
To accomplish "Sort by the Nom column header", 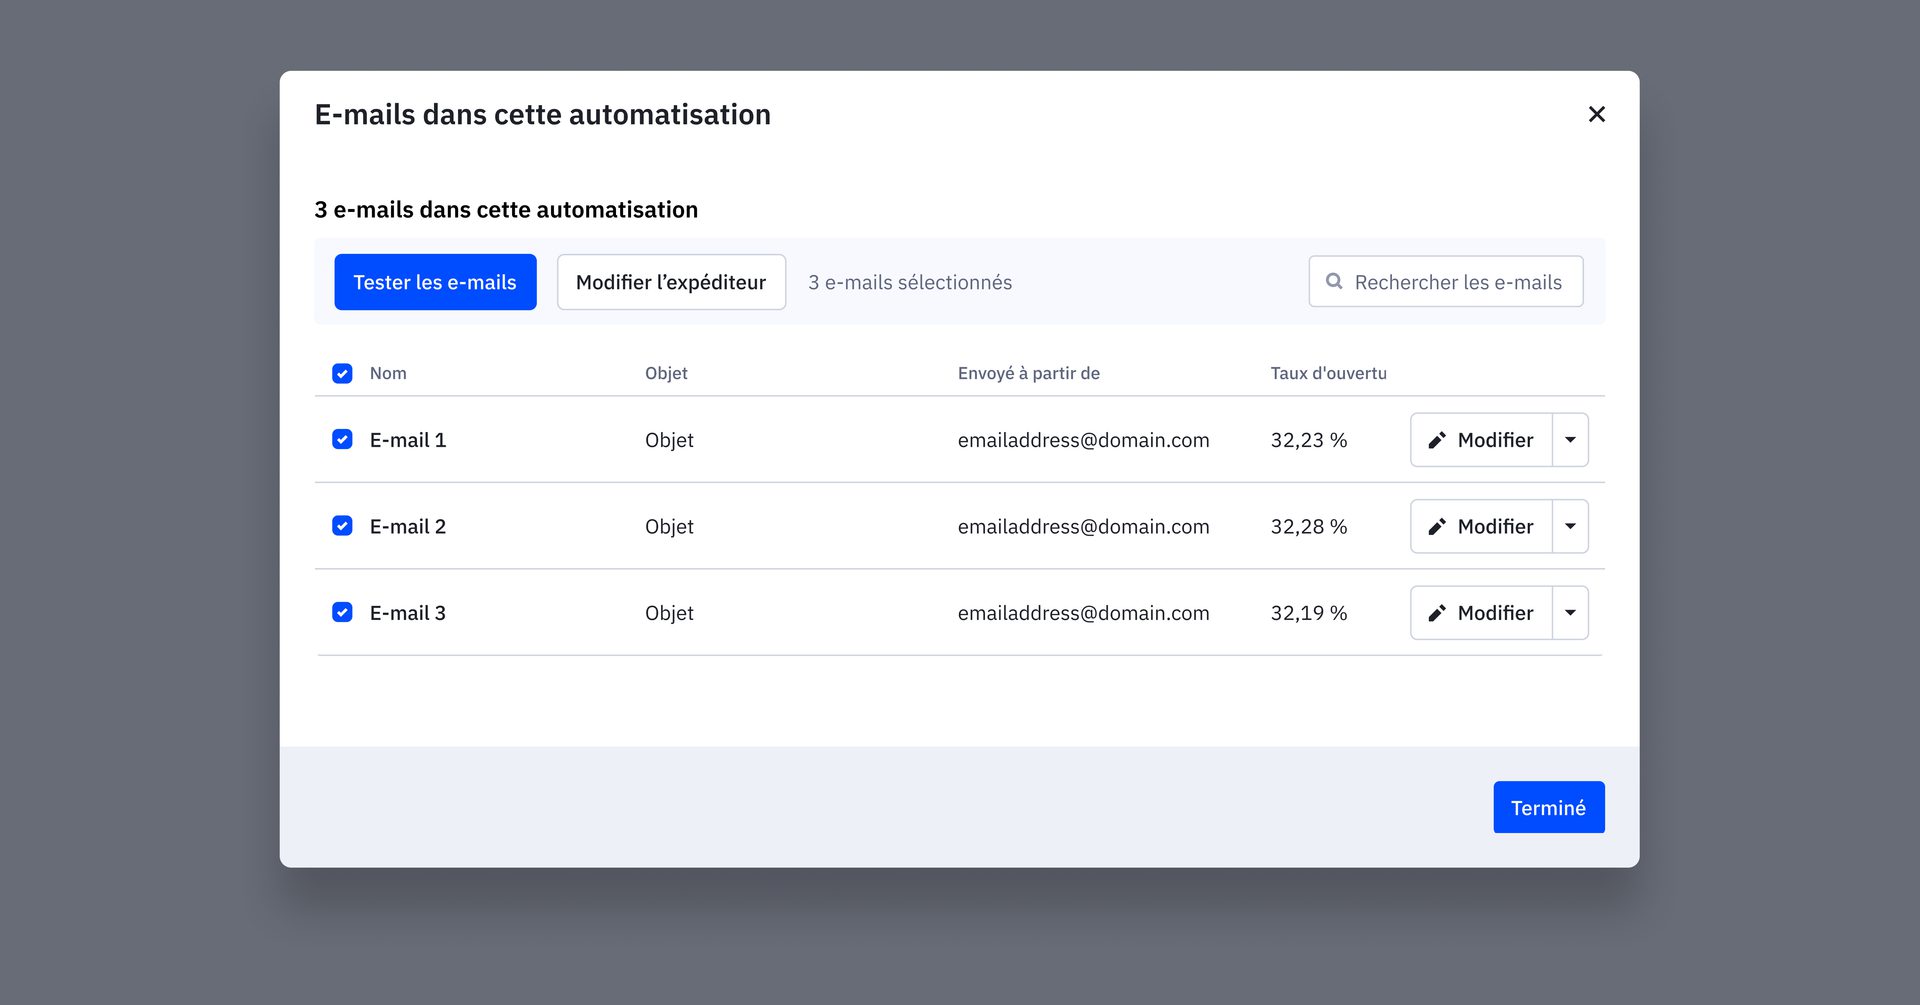I will [x=388, y=373].
